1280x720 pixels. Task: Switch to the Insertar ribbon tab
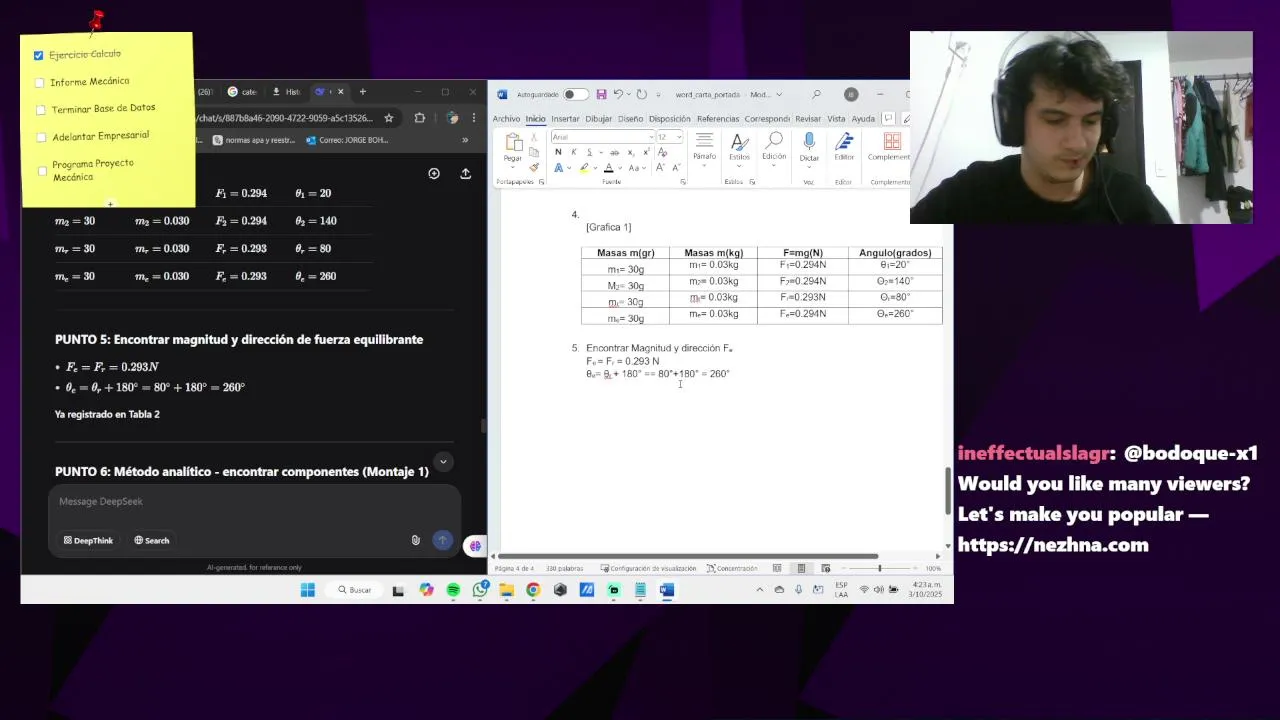click(565, 118)
